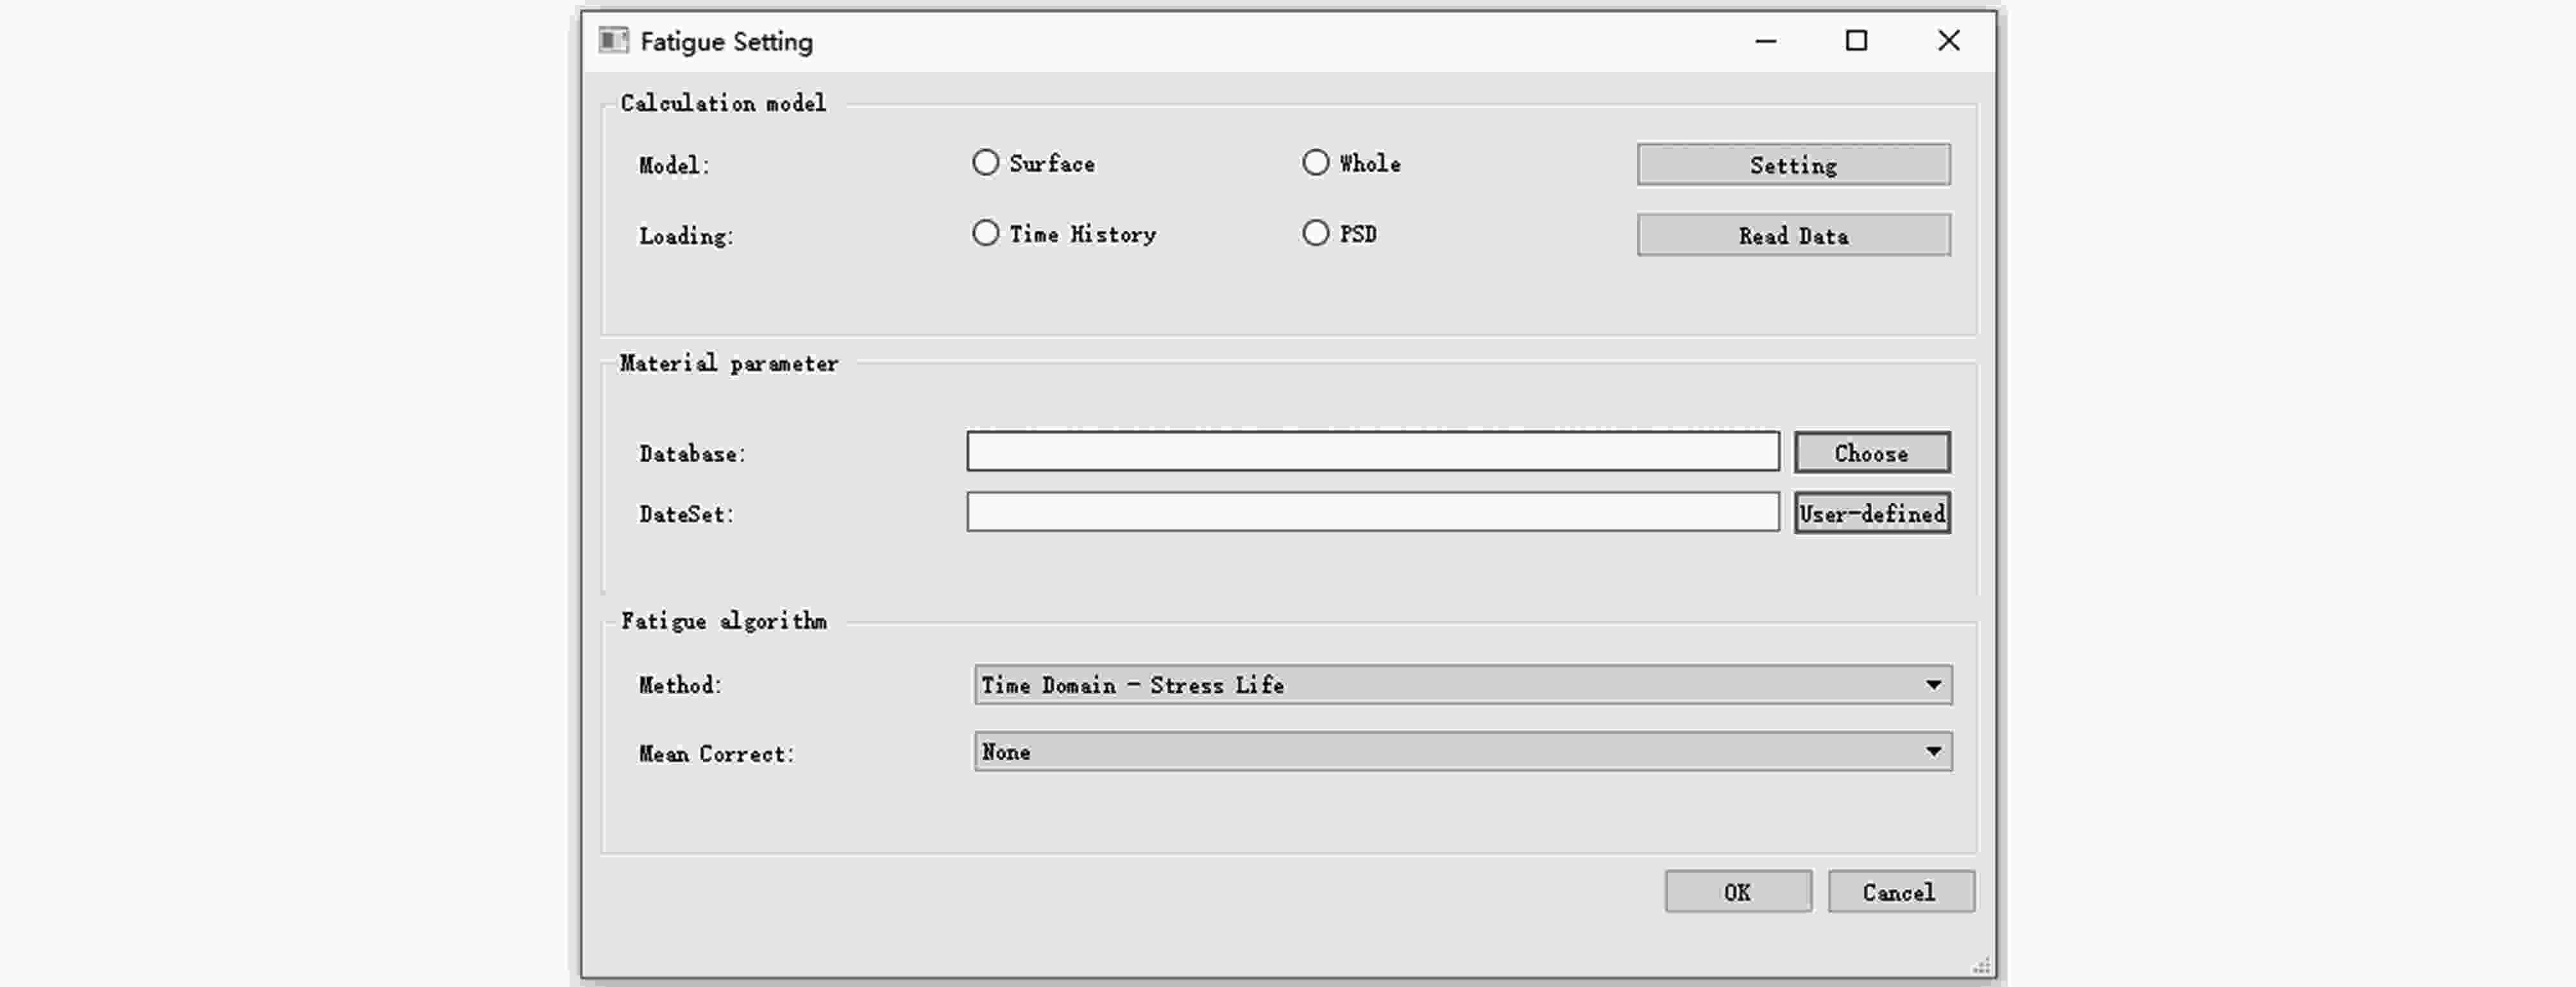Select Time History loading type
Screen dimensions: 2576x987
click(x=986, y=234)
